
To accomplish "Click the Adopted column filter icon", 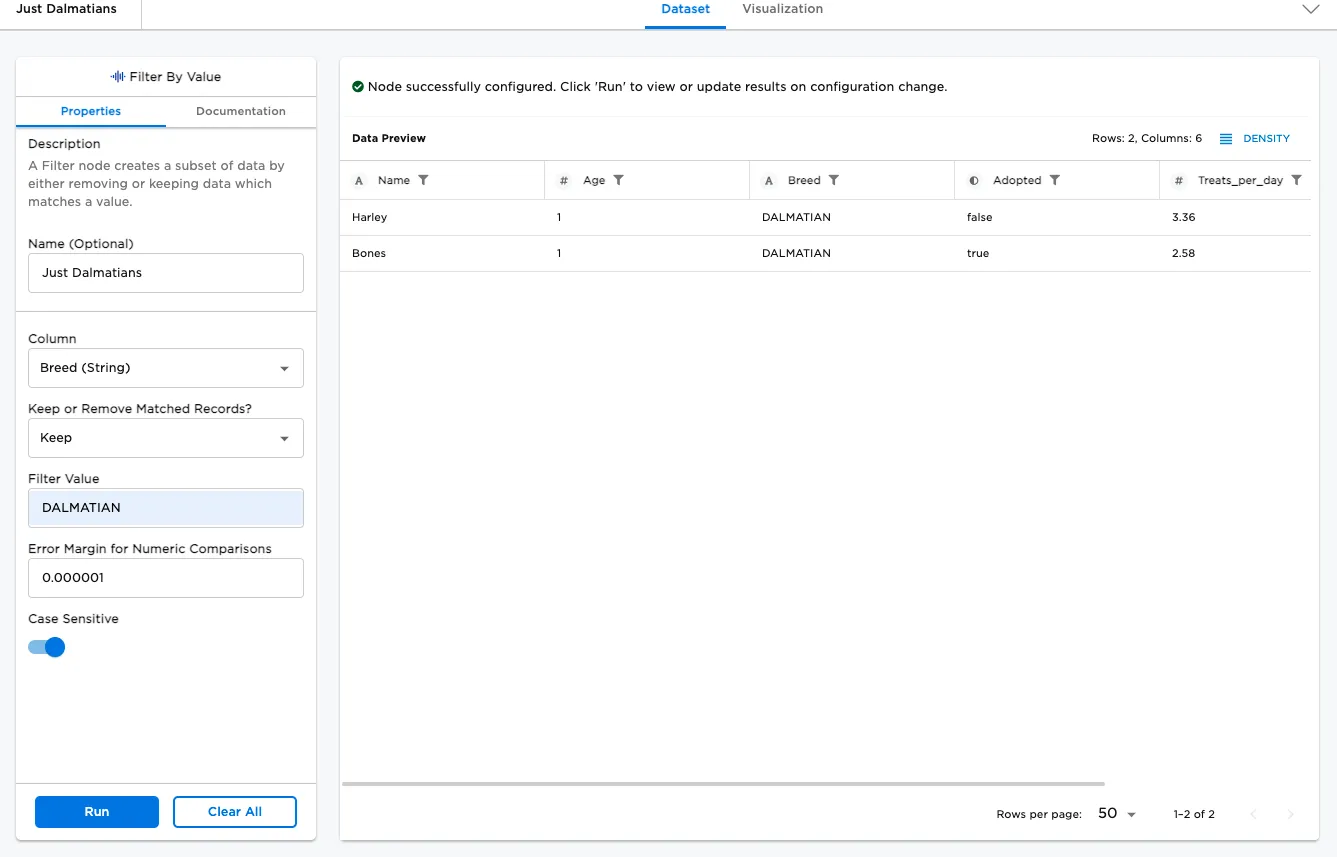I will 1055,180.
